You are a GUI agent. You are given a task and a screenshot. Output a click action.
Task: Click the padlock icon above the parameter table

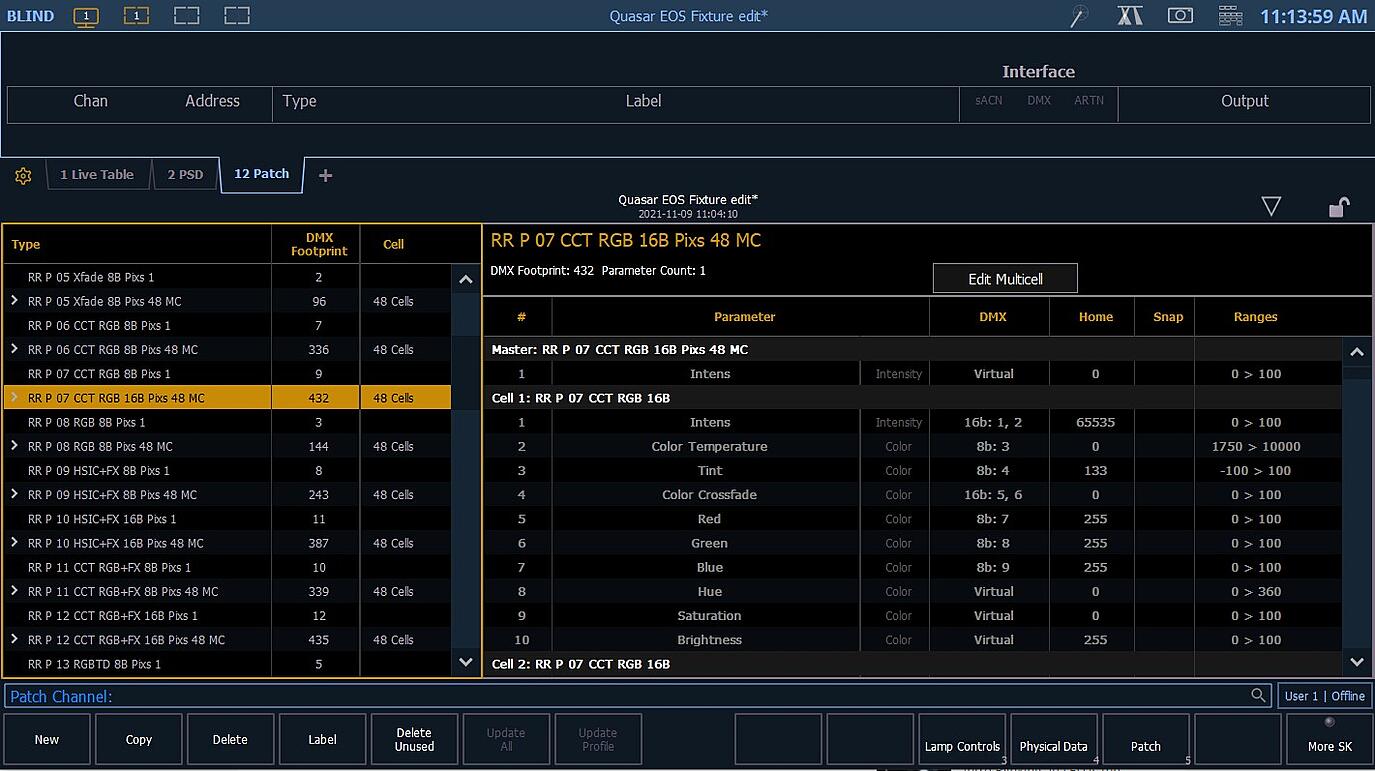tap(1339, 206)
